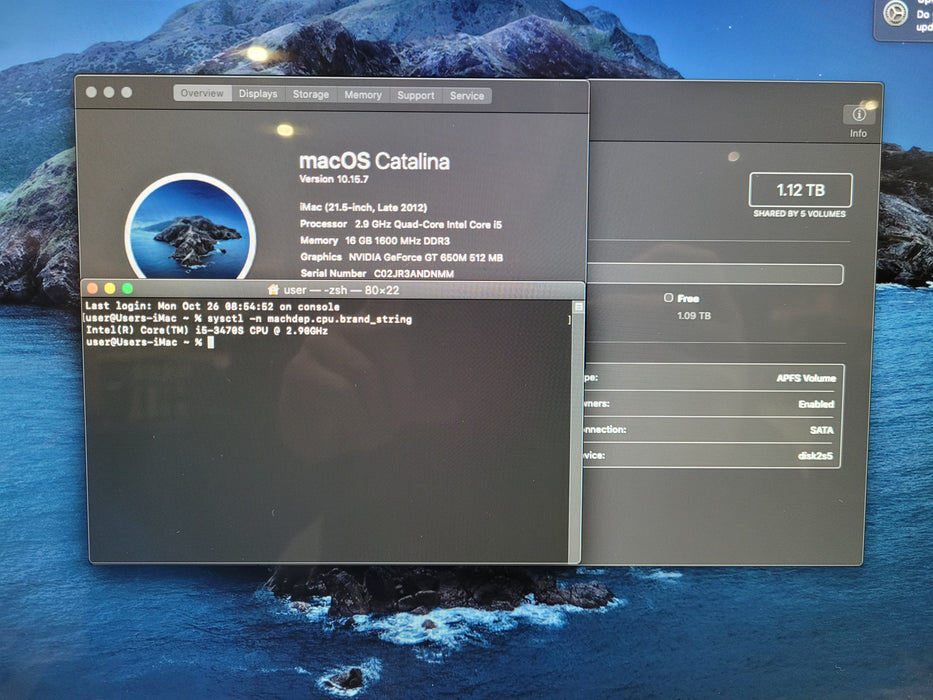This screenshot has height=700, width=933.
Task: Click the "1.09 TB" free space value
Action: (694, 315)
